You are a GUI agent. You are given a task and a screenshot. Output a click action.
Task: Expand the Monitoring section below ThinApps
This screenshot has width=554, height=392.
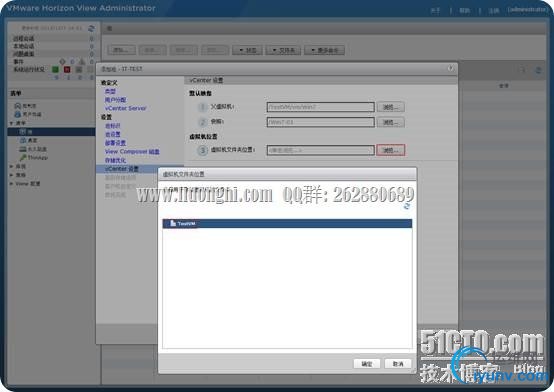11,166
